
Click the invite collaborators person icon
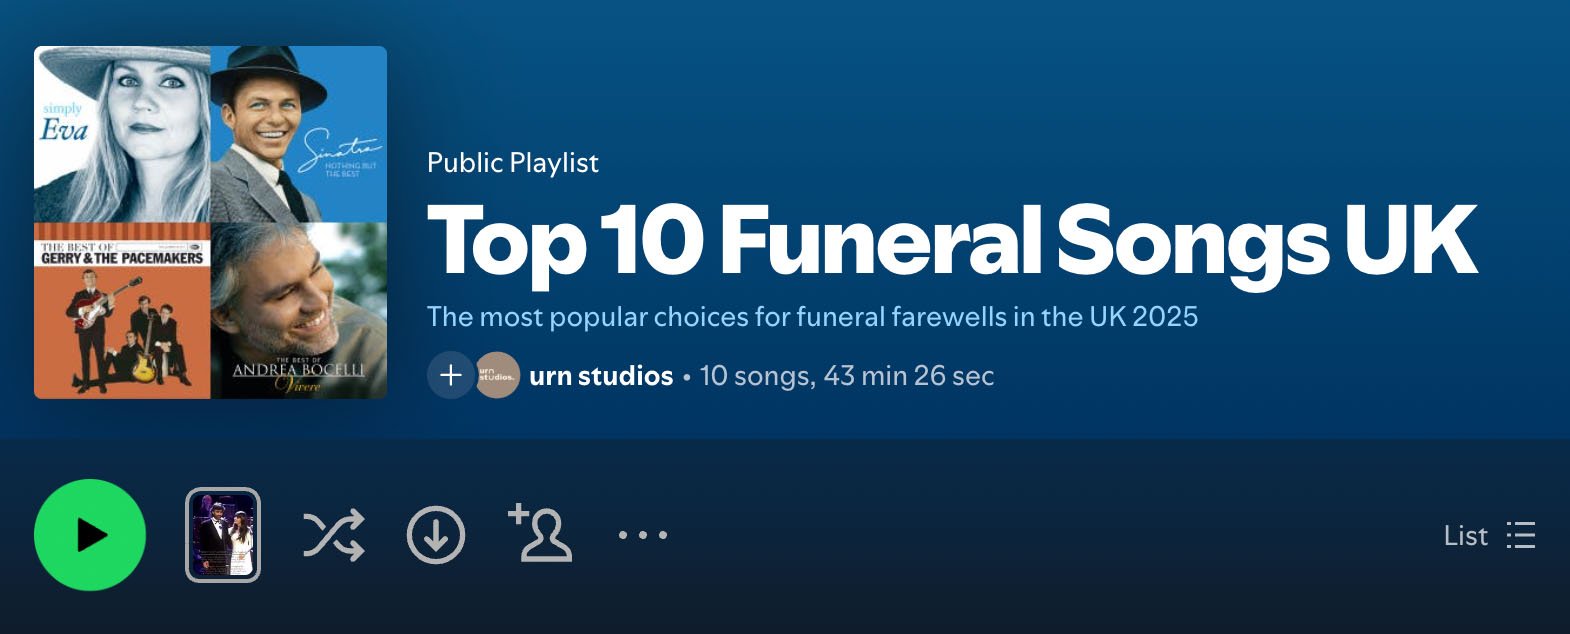click(x=540, y=533)
